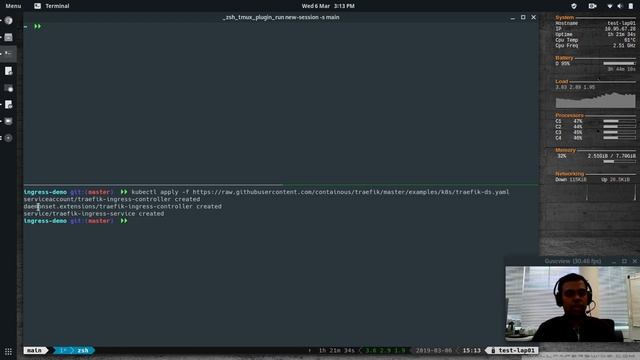Image resolution: width=640 pixels, height=360 pixels.
Task: Click the load averages in tmux status bar
Action: point(385,350)
